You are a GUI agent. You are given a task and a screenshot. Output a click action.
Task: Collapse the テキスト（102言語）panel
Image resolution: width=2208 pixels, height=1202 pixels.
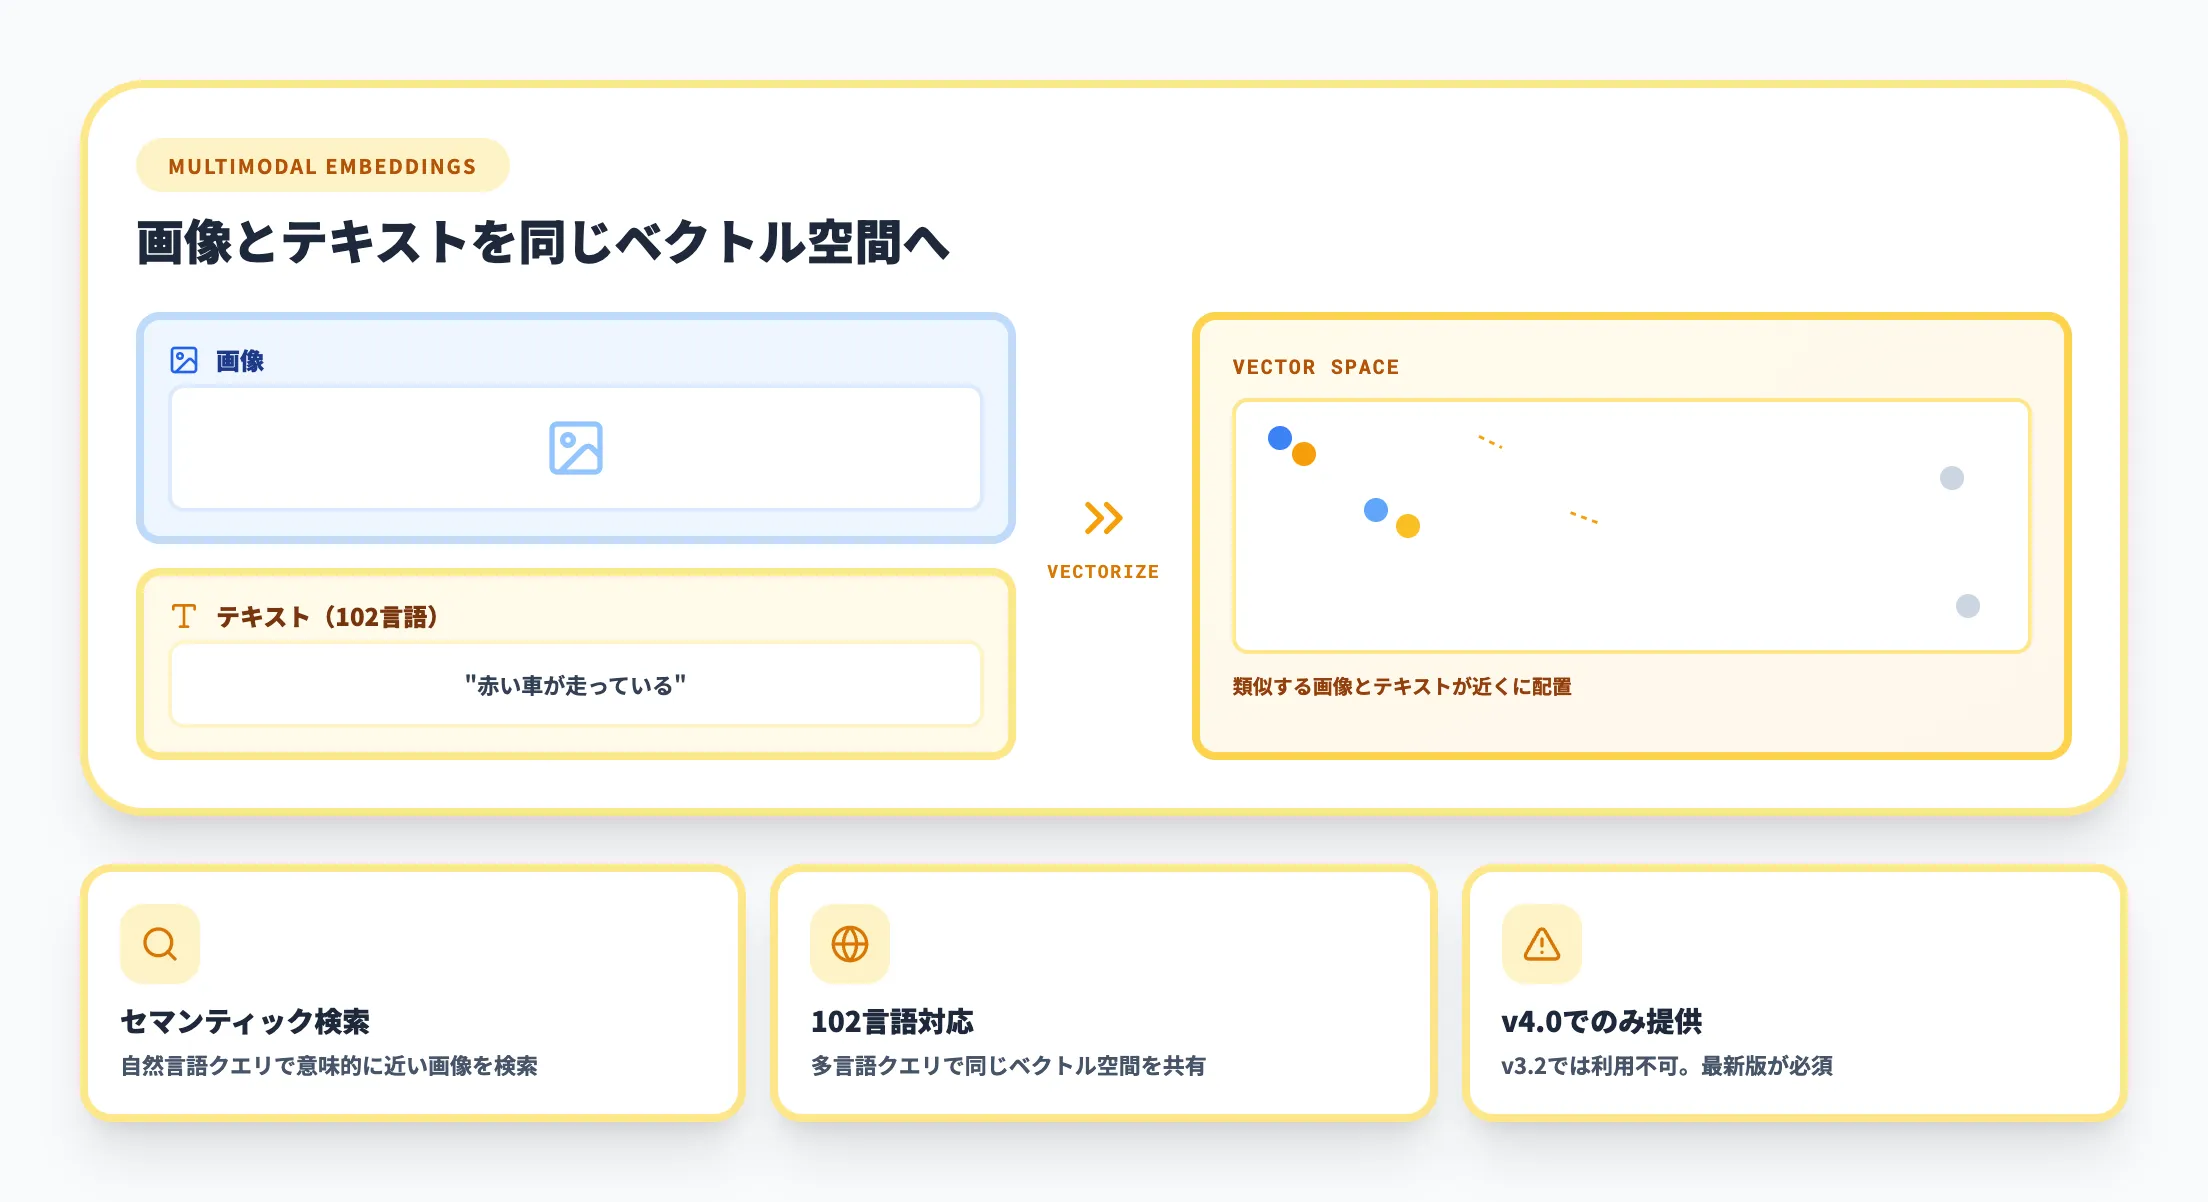(x=577, y=660)
